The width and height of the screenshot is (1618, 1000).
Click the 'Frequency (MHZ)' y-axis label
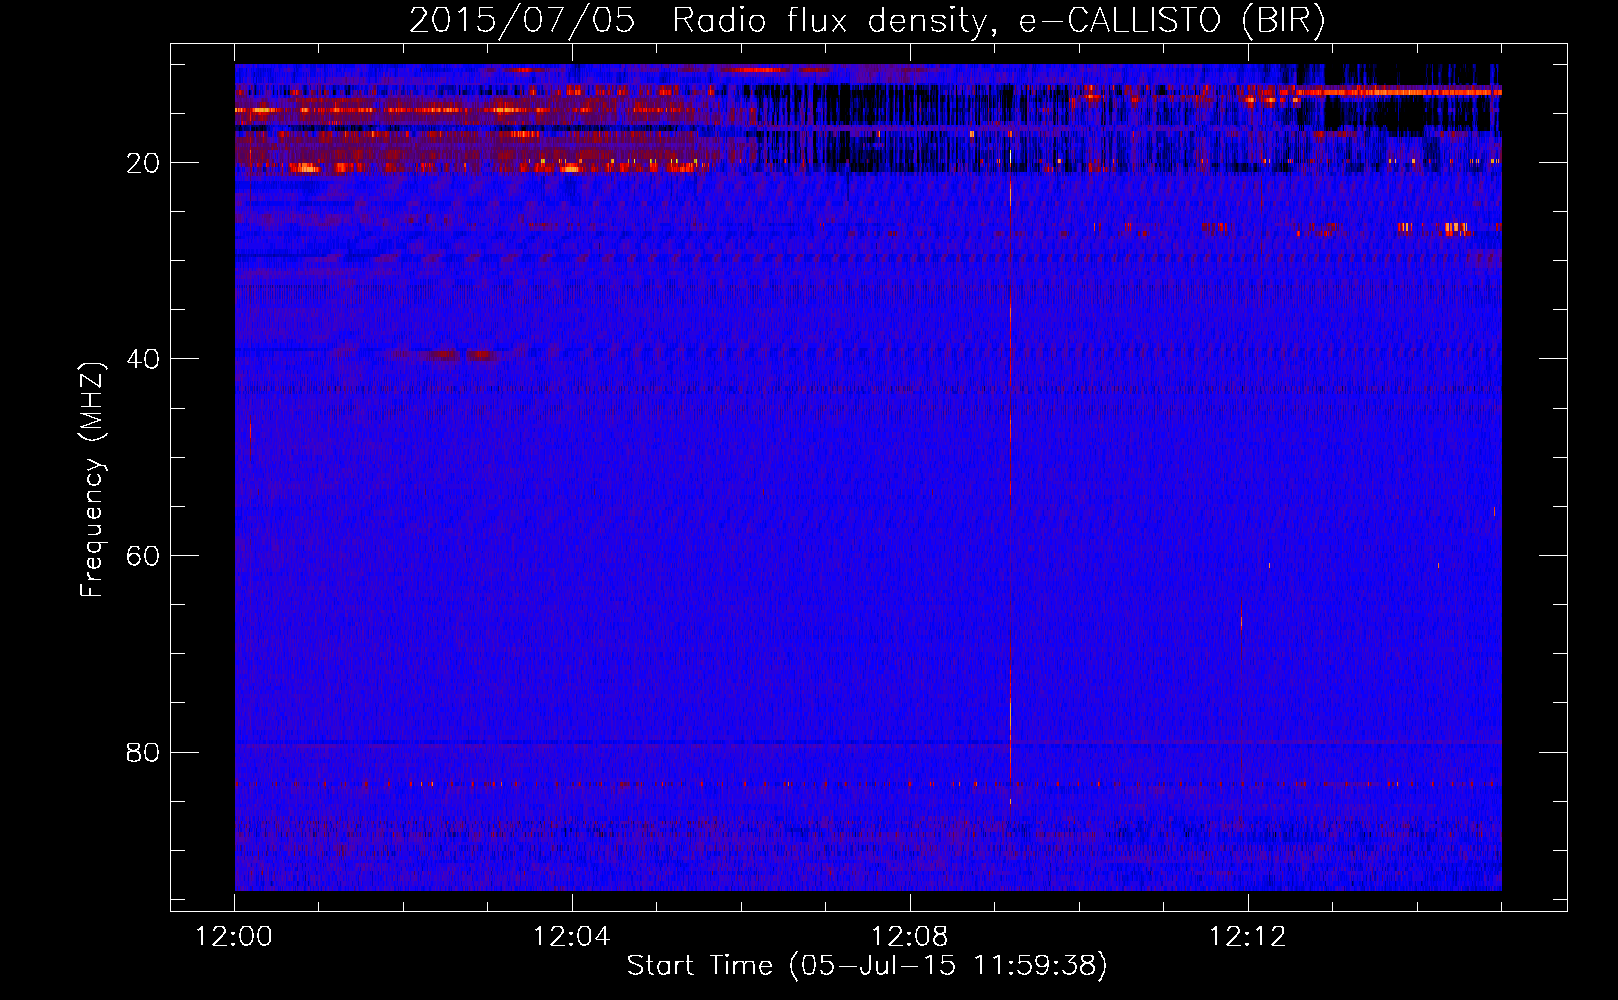pyautogui.click(x=92, y=480)
